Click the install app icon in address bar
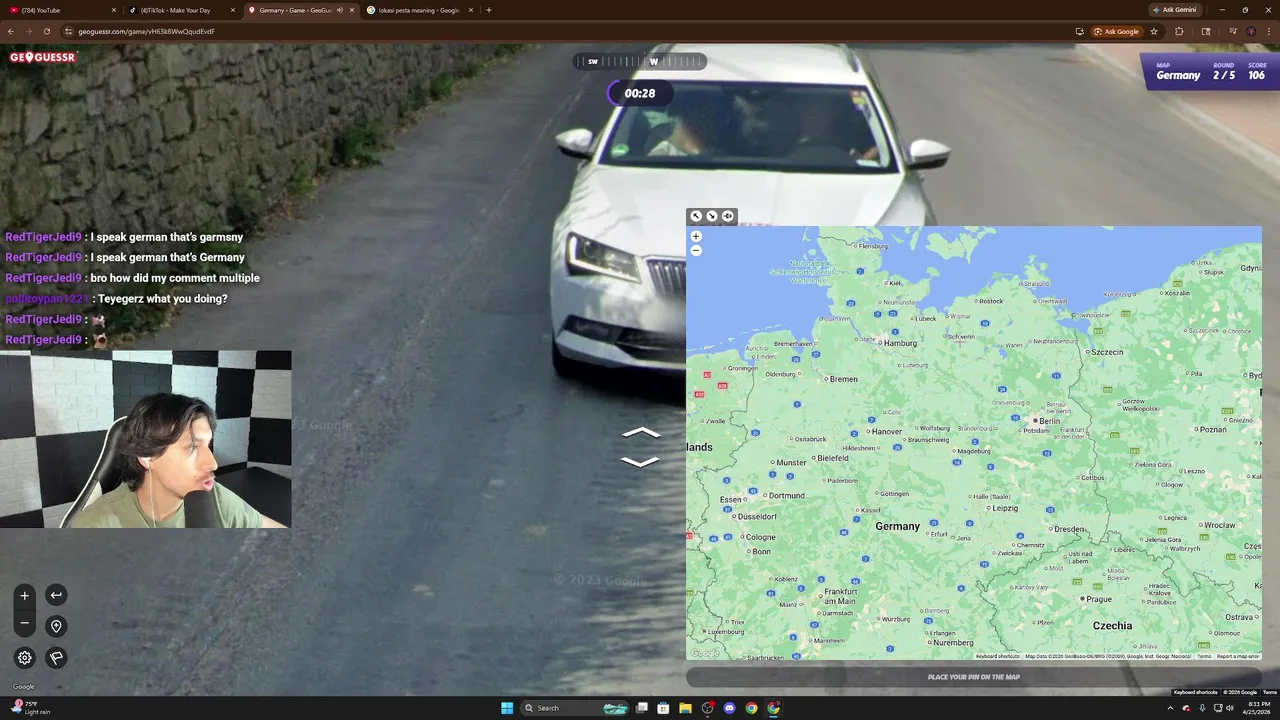Image resolution: width=1280 pixels, height=720 pixels. click(1079, 31)
